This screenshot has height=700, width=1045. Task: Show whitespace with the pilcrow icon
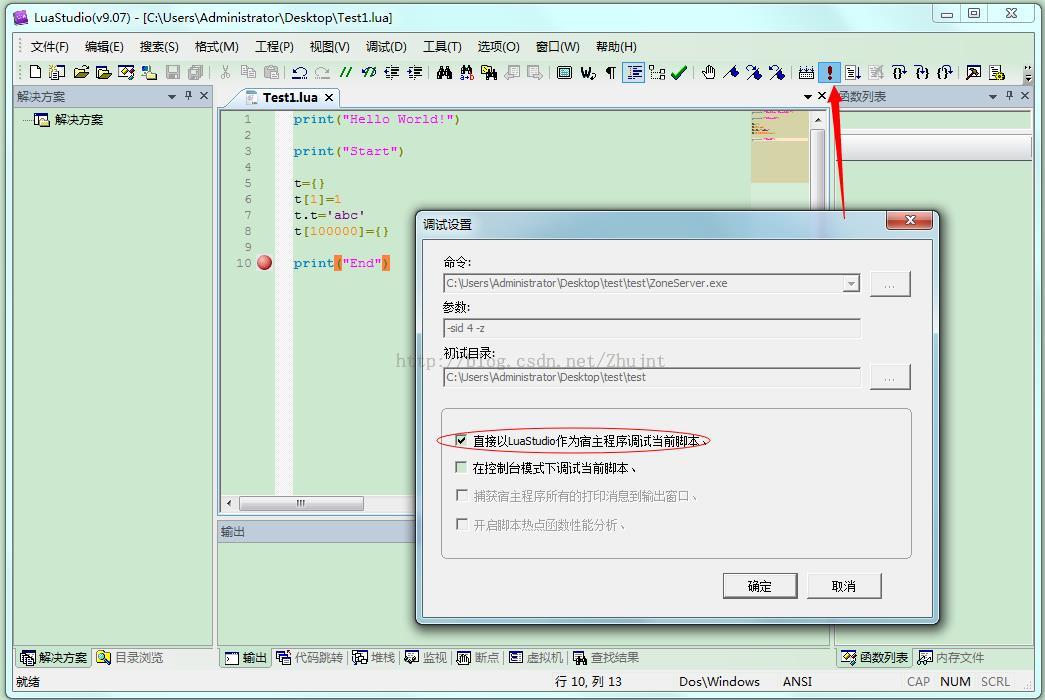click(610, 72)
